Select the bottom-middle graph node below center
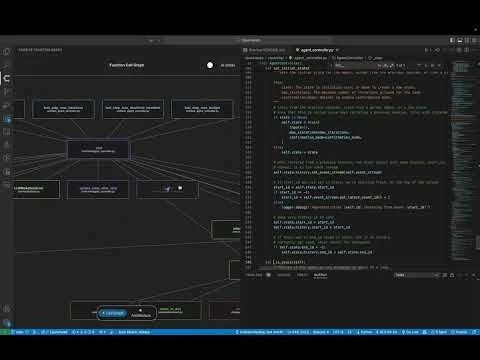480x360 pixels. click(98, 190)
